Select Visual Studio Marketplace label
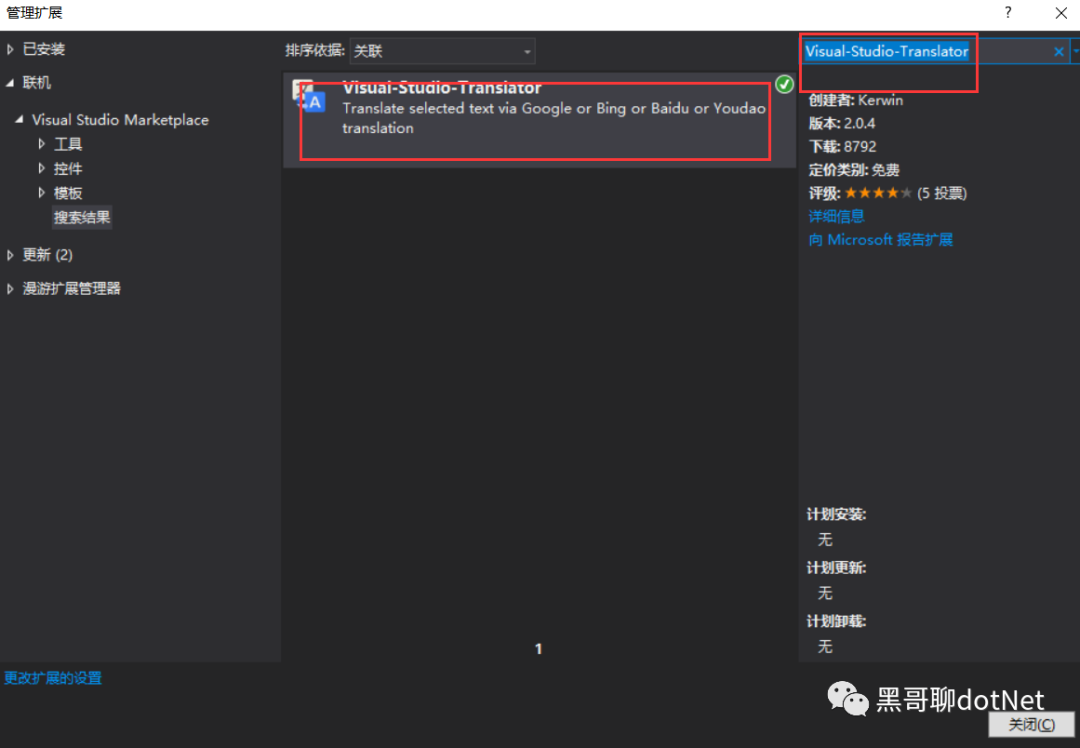1080x748 pixels. (120, 120)
